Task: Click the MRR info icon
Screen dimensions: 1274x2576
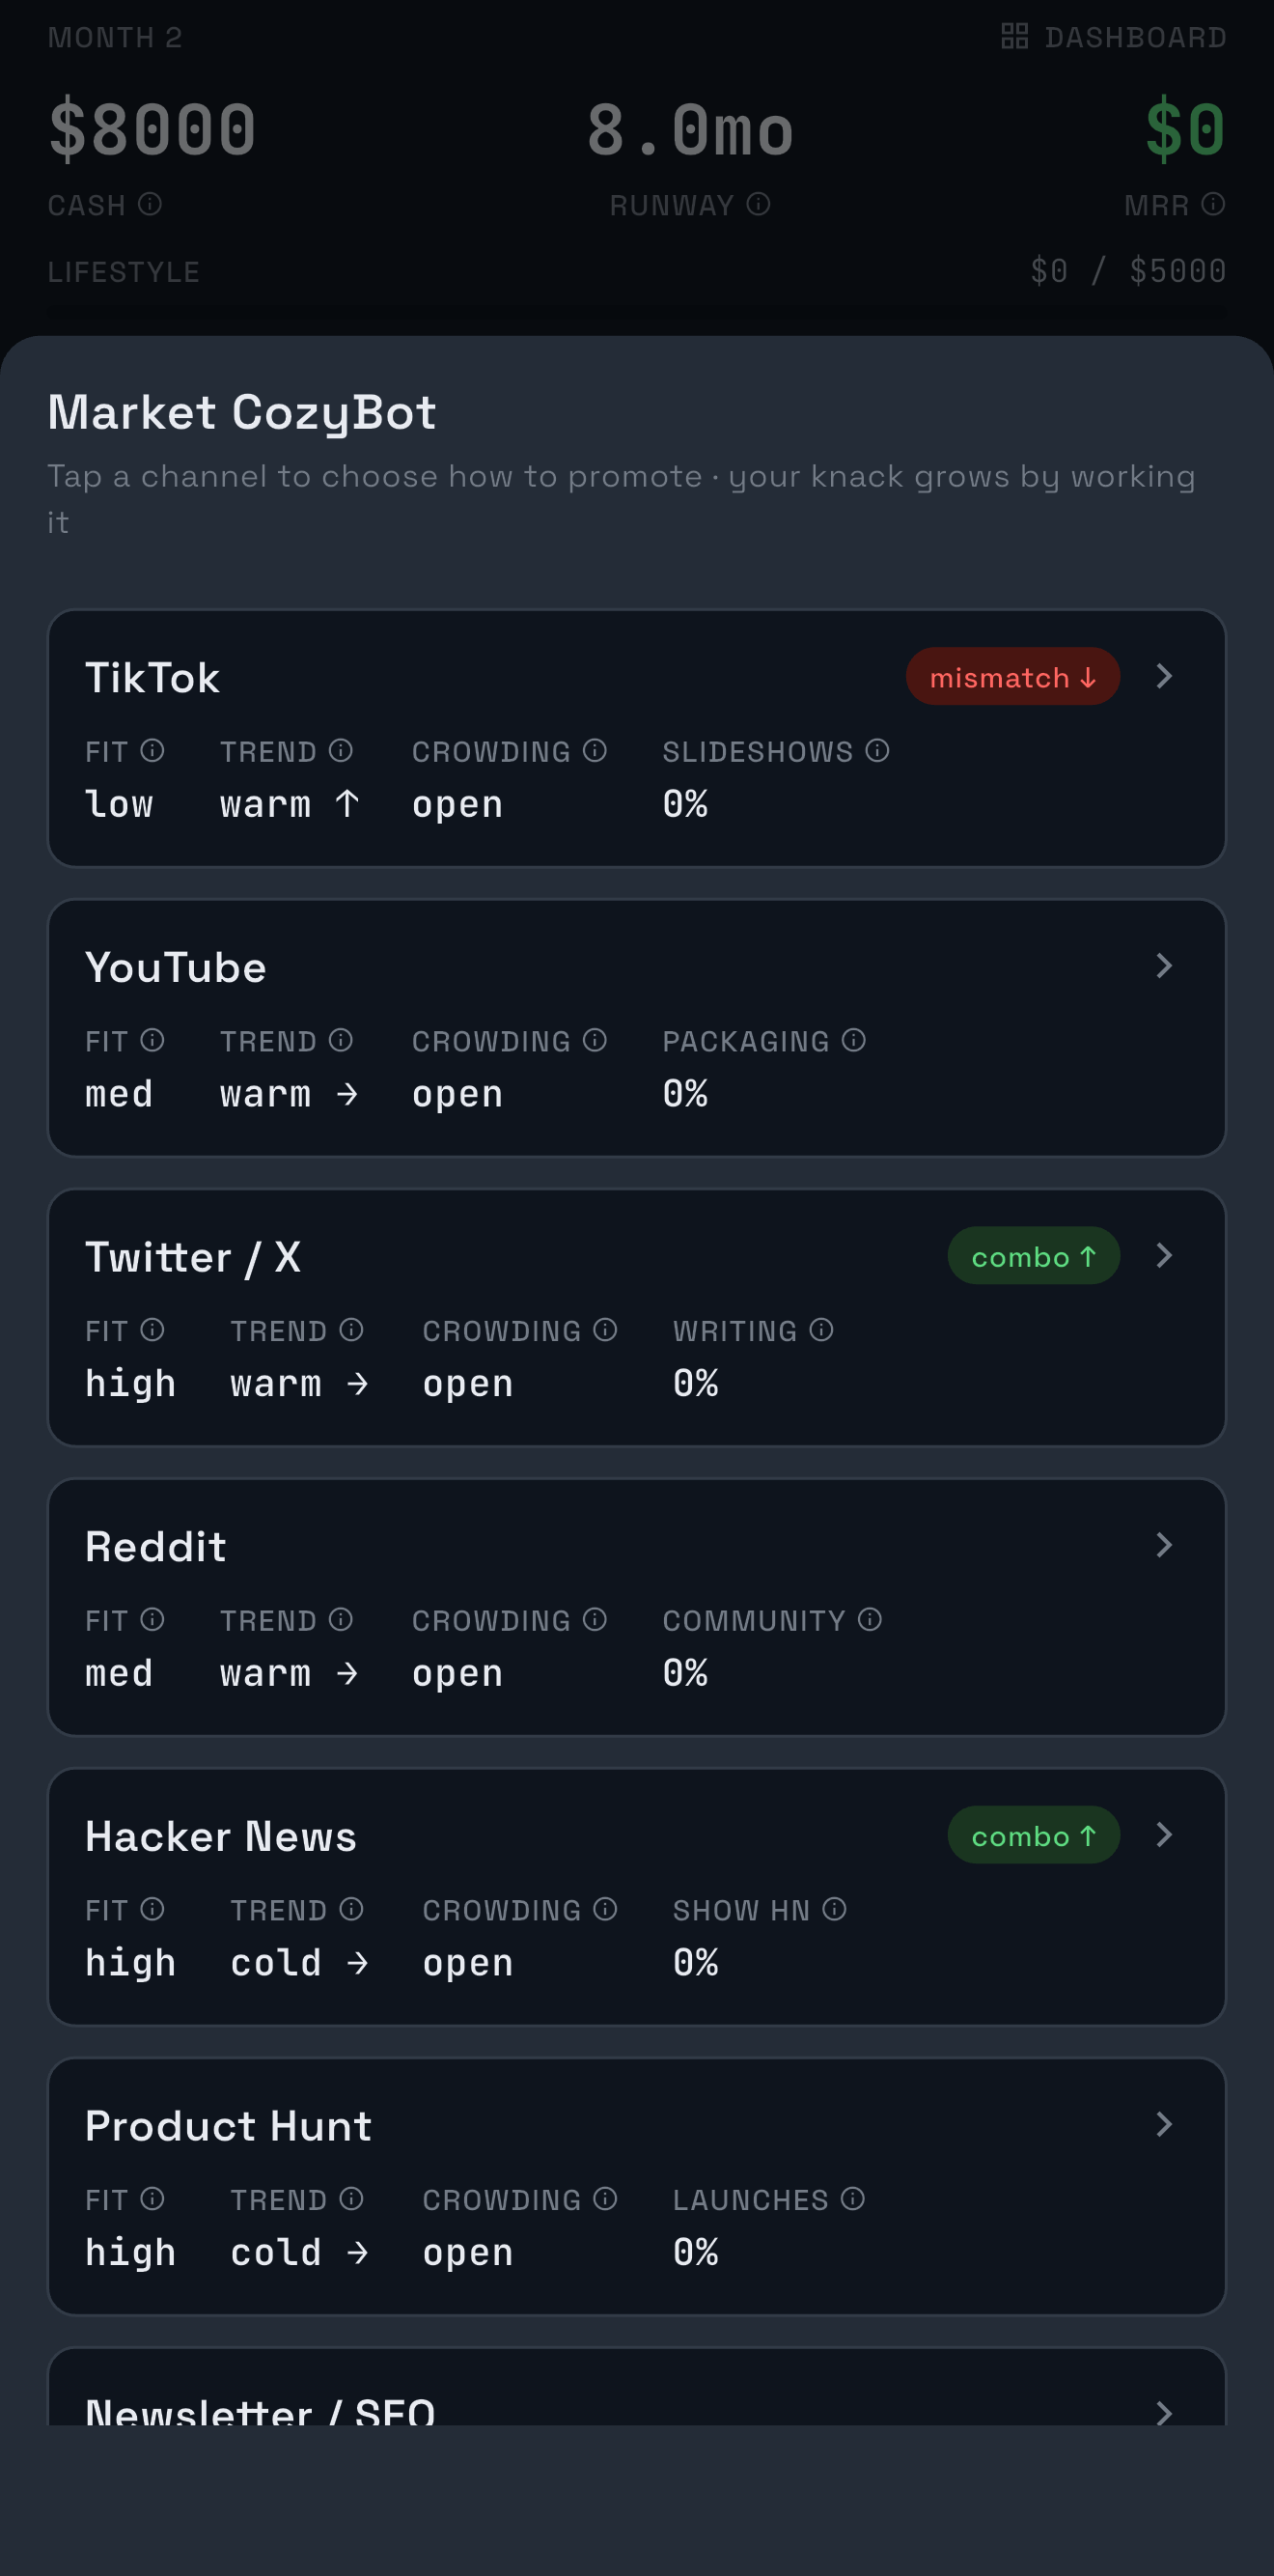Action: [x=1213, y=204]
